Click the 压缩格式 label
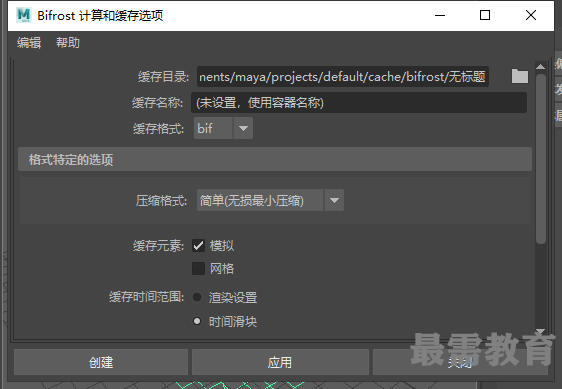The image size is (562, 389). [x=161, y=200]
